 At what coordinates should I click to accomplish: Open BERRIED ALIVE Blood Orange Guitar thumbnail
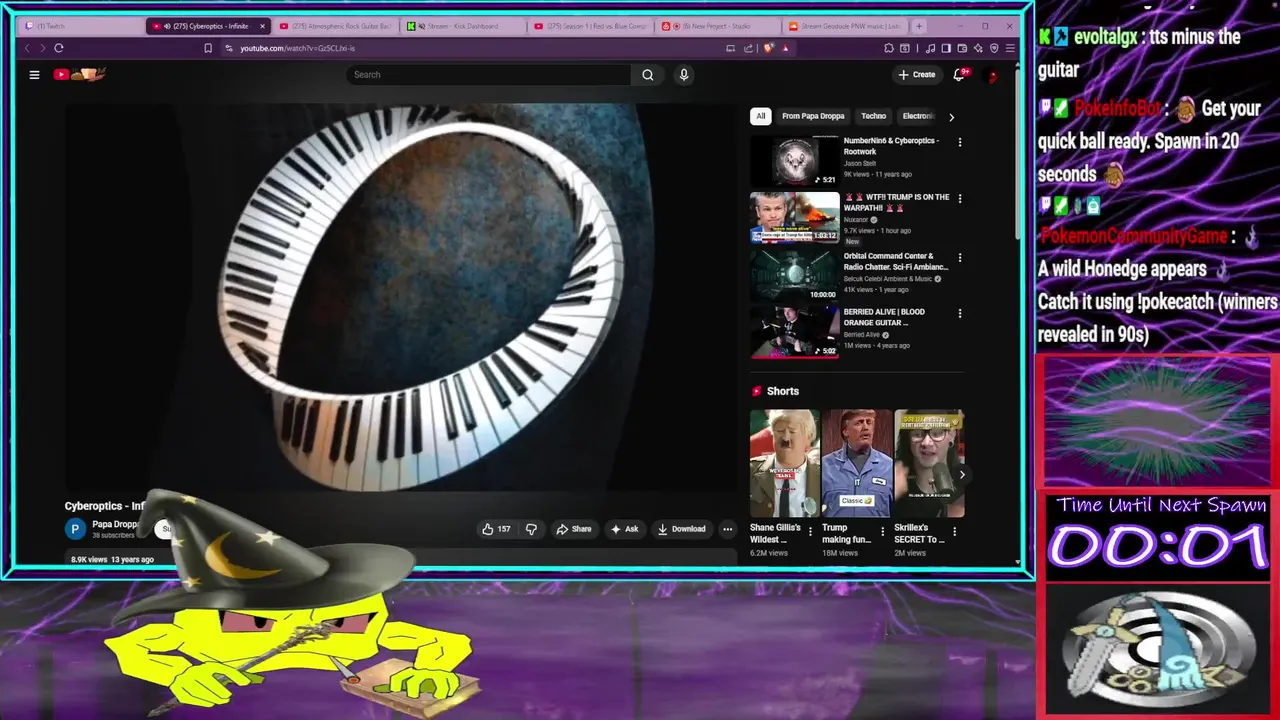[x=795, y=332]
